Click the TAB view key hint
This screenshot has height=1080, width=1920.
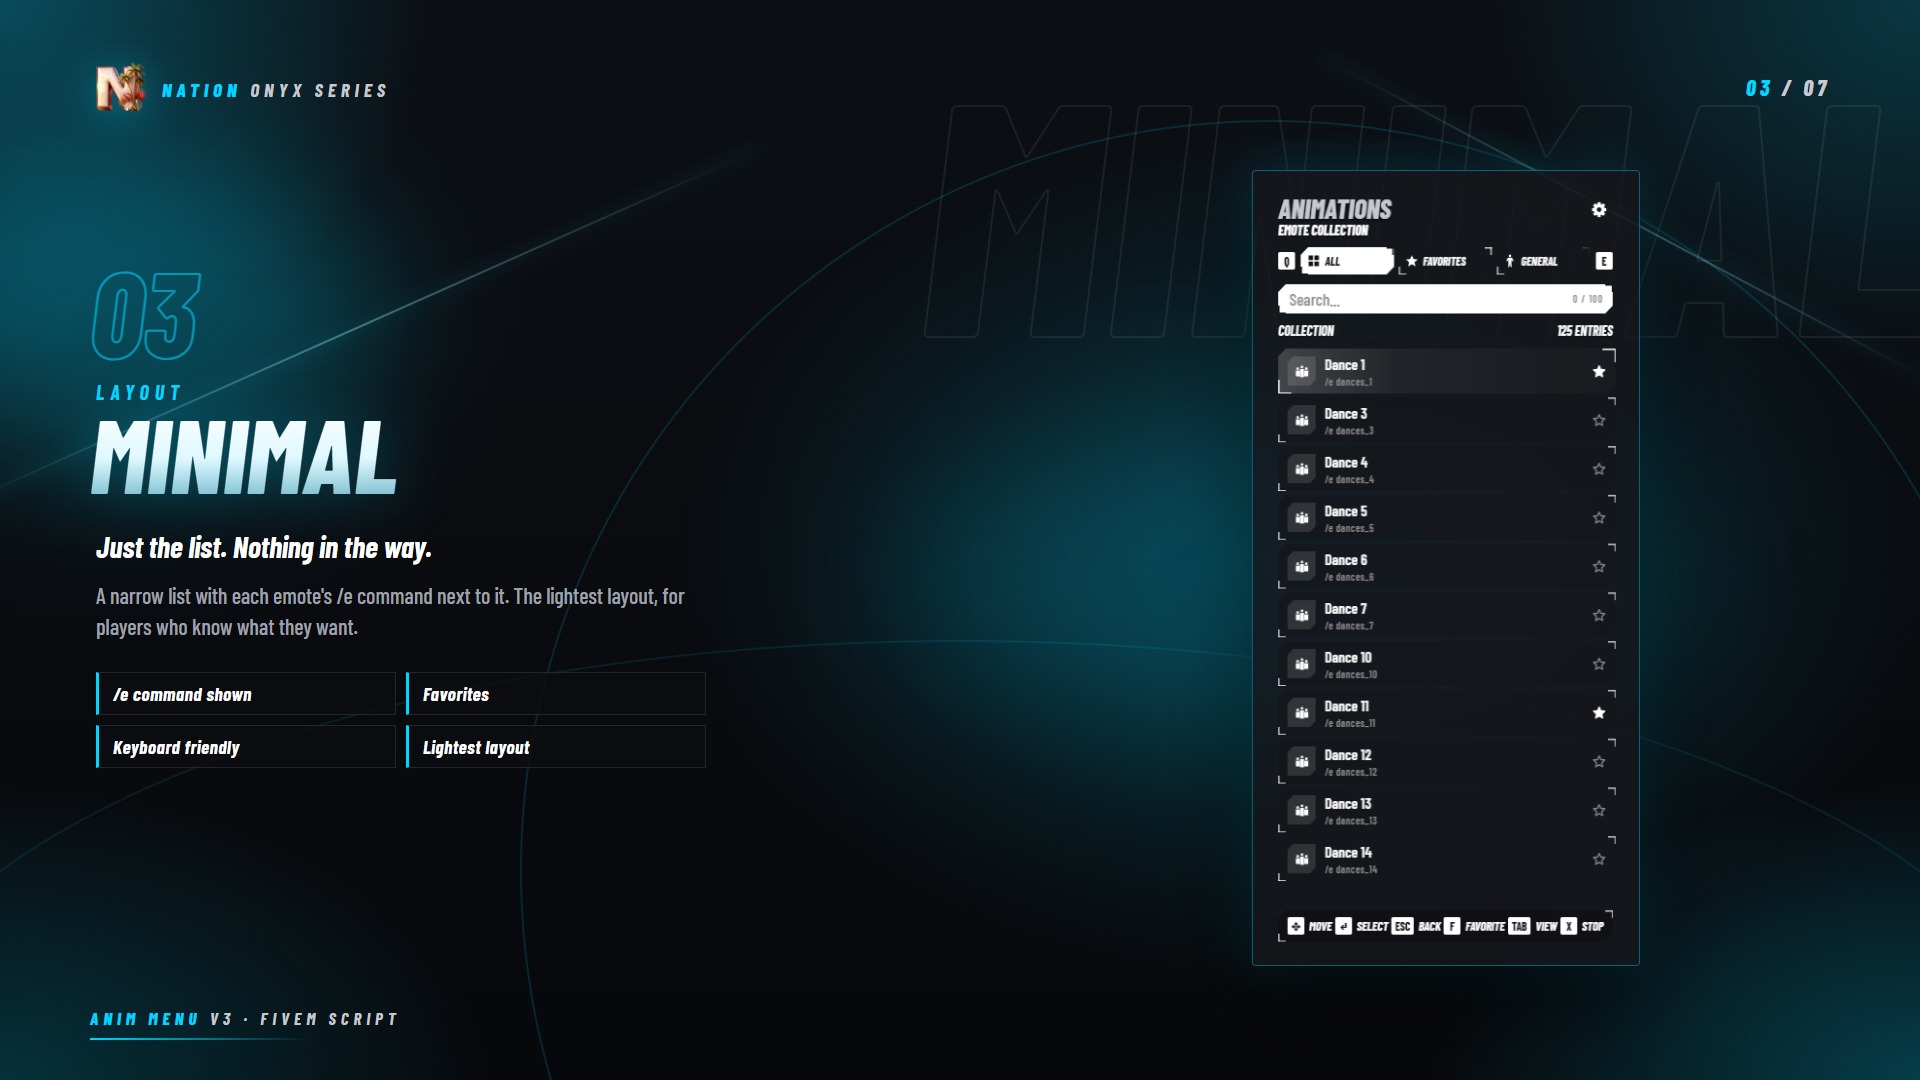point(1519,926)
